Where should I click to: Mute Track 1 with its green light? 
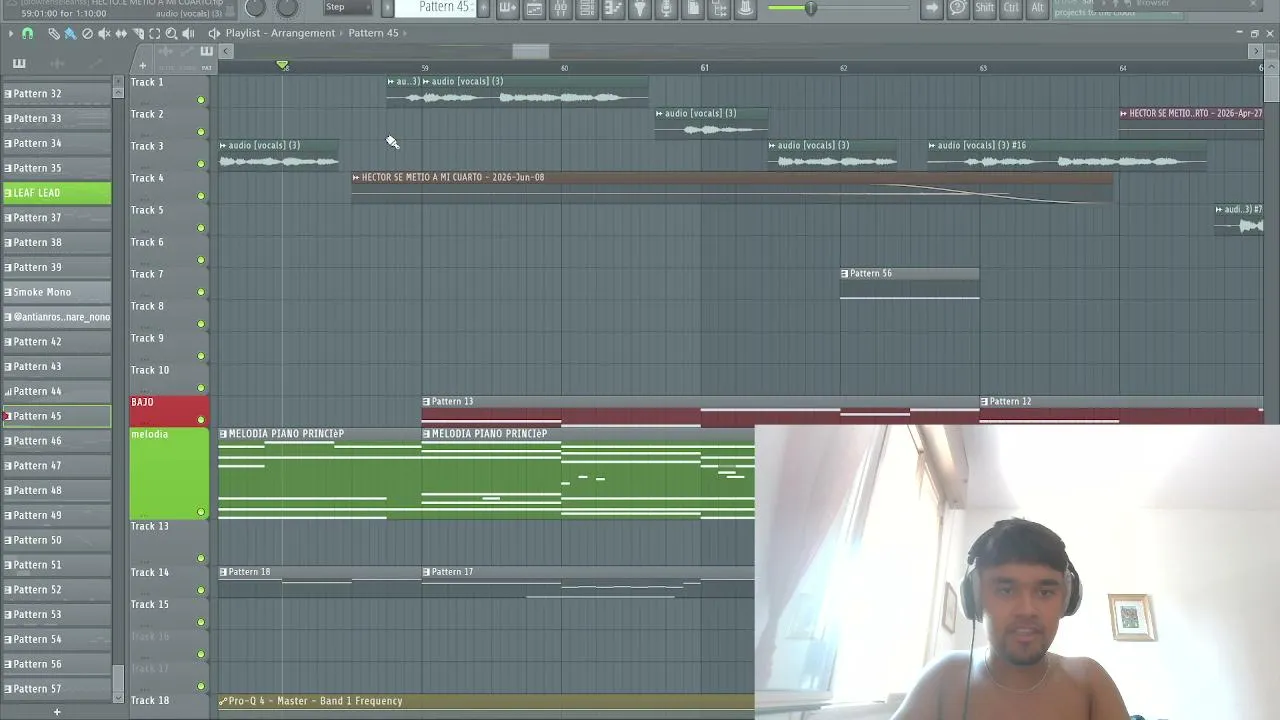201,100
